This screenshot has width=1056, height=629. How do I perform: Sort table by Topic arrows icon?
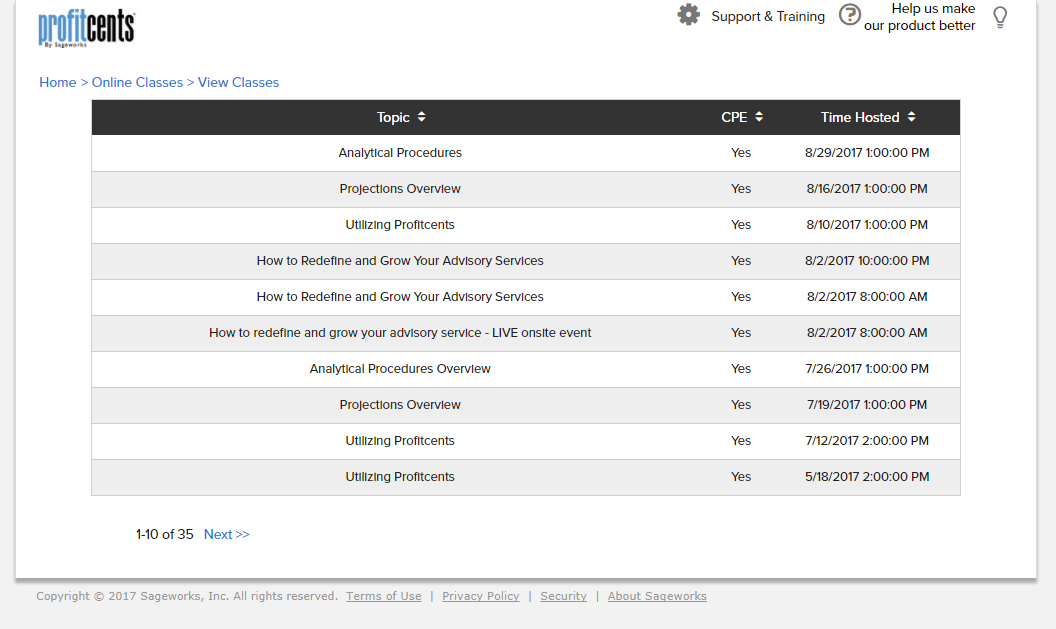pos(422,117)
